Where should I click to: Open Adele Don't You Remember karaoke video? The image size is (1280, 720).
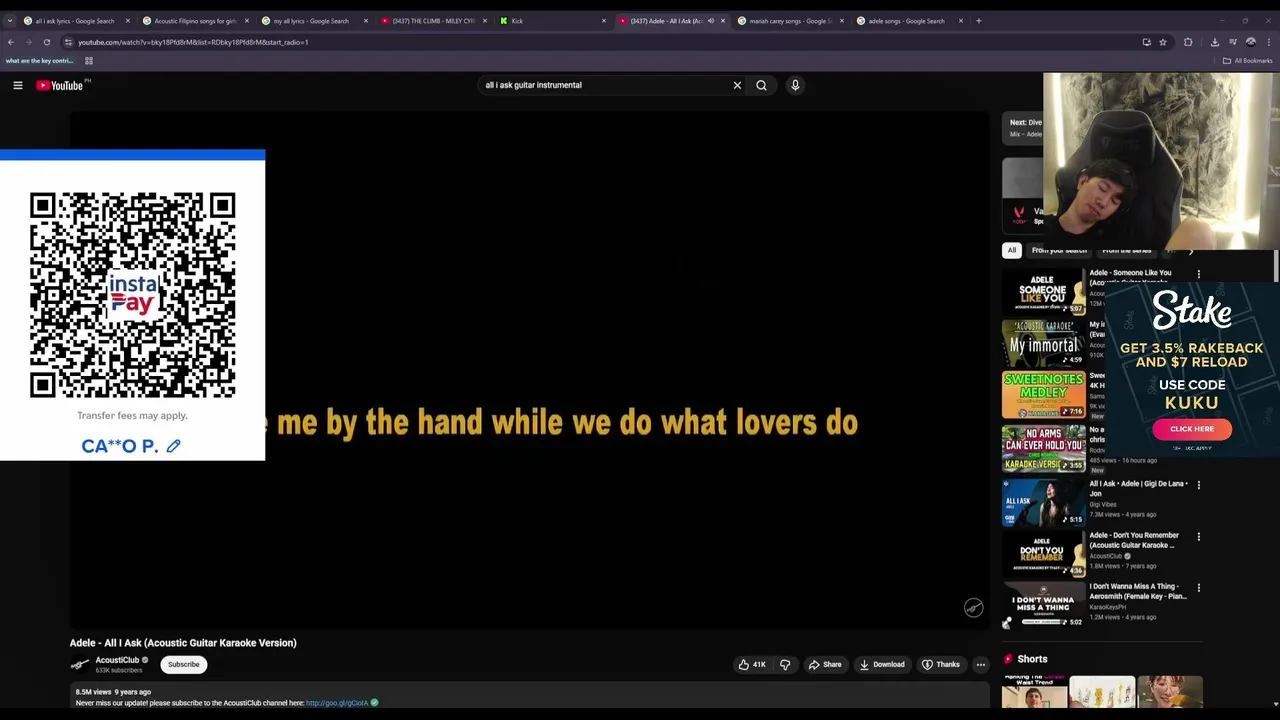[1043, 553]
